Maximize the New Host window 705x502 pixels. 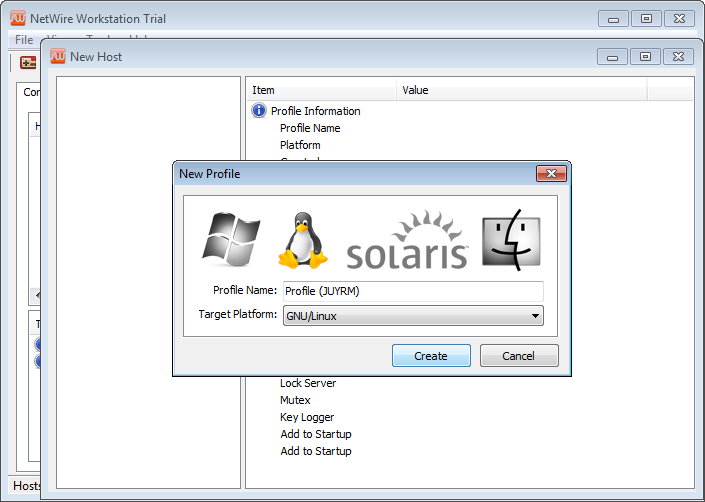tap(645, 57)
